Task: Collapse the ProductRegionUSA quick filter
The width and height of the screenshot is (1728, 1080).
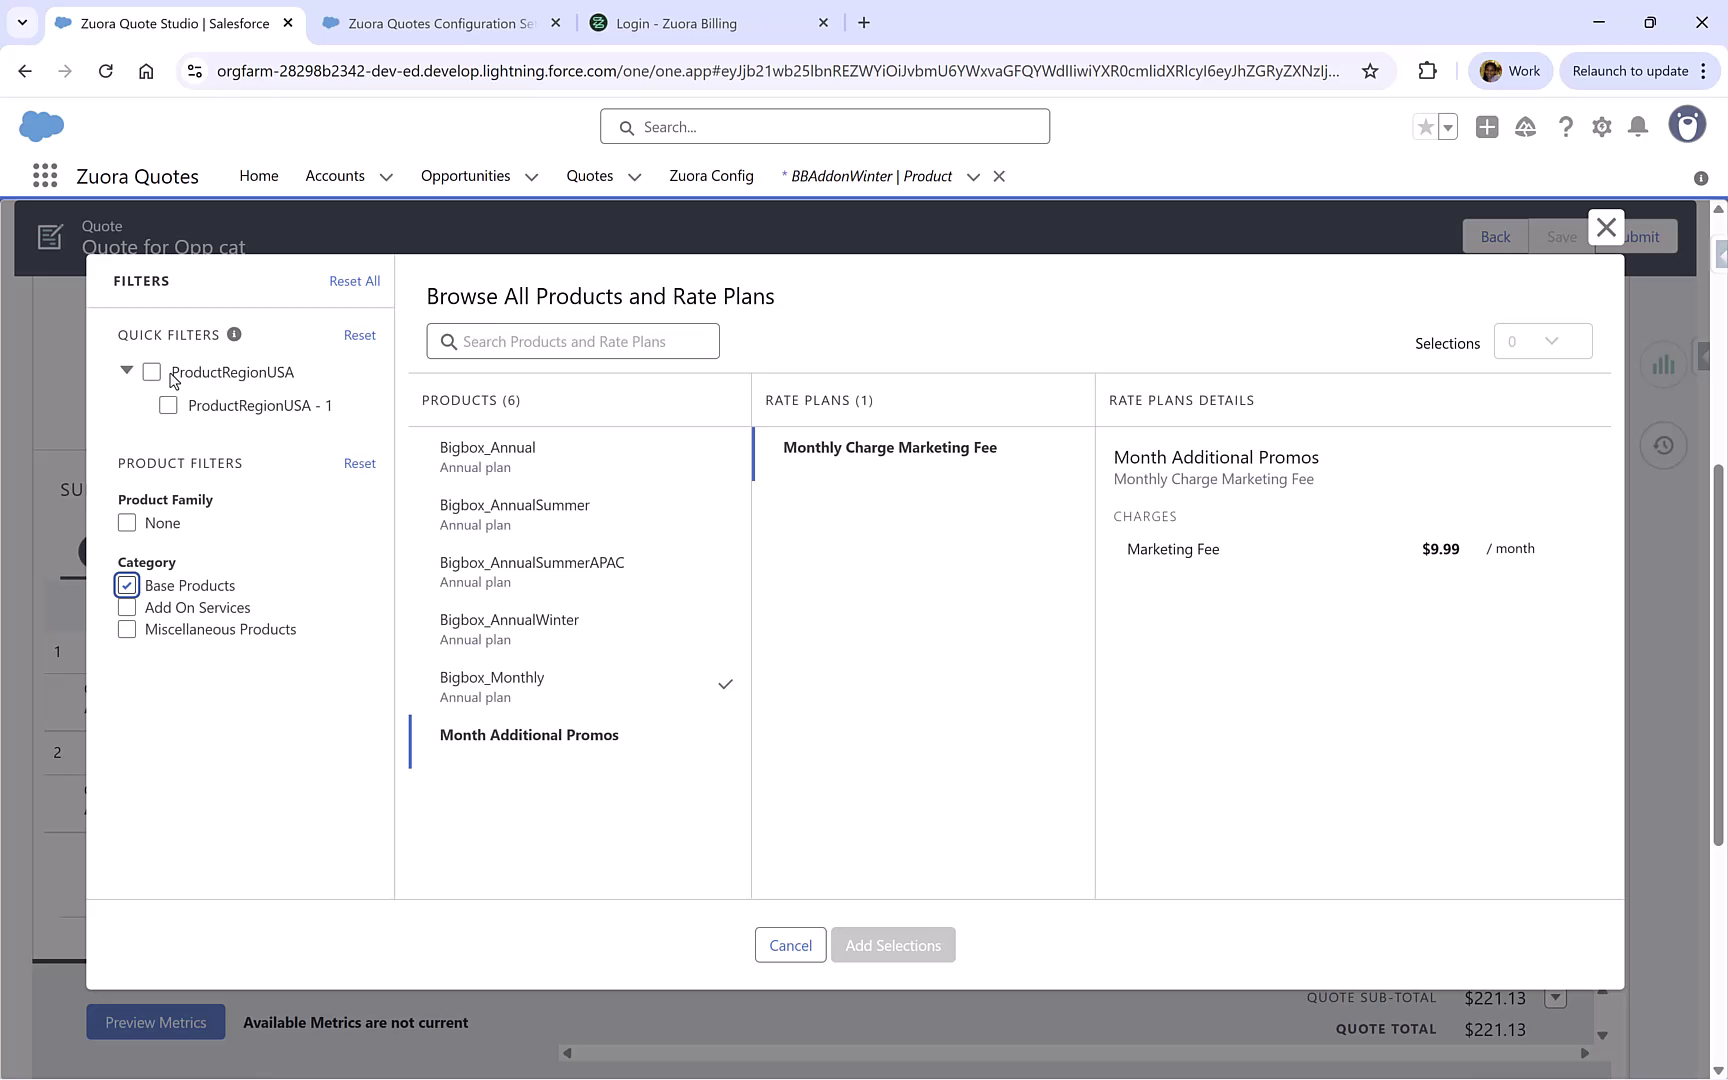Action: 126,370
